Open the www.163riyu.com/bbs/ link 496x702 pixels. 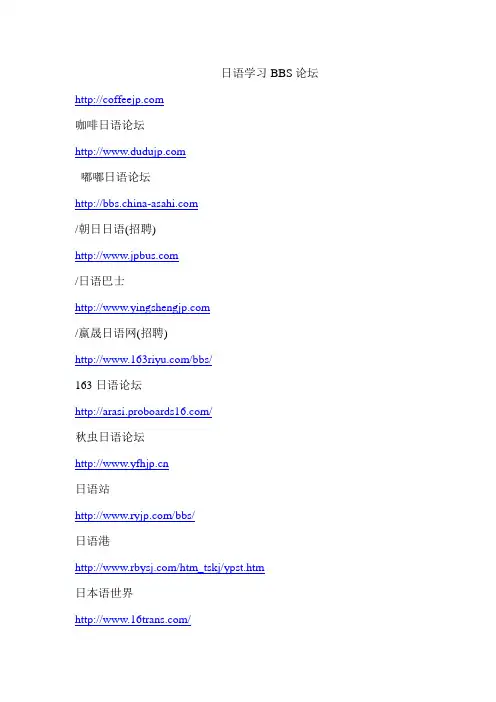click(x=143, y=360)
